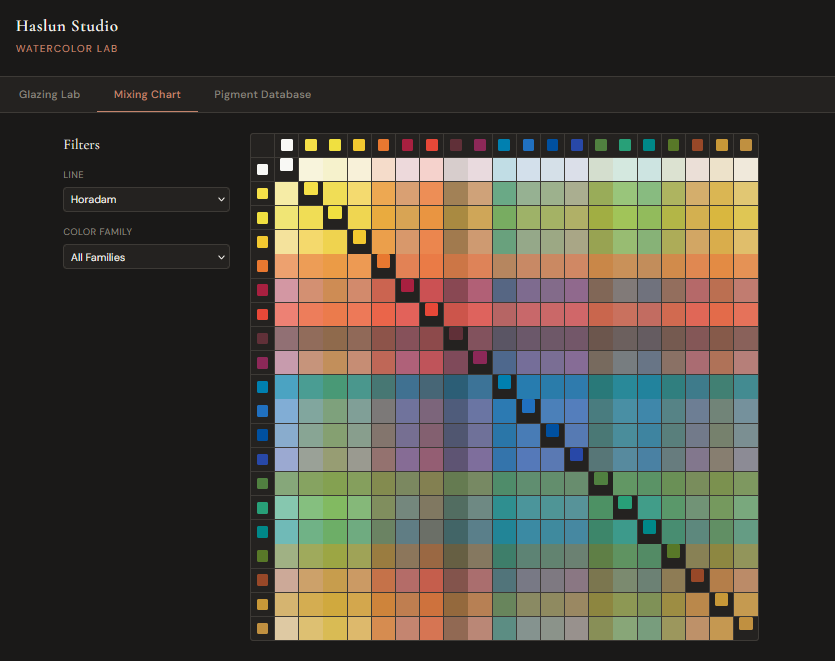Click the WATERCOLOR LAB label

coord(67,48)
